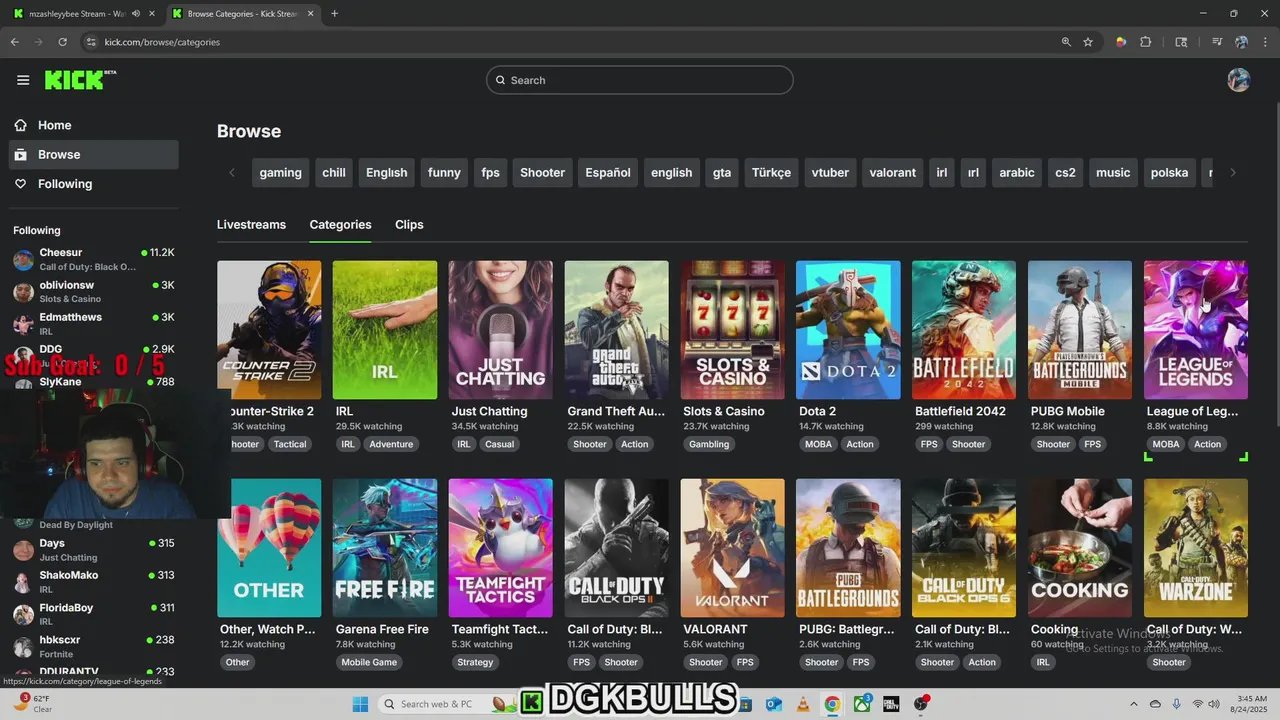Open the Teamfight Tactics thumbnail
Image resolution: width=1280 pixels, height=720 pixels.
click(501, 548)
